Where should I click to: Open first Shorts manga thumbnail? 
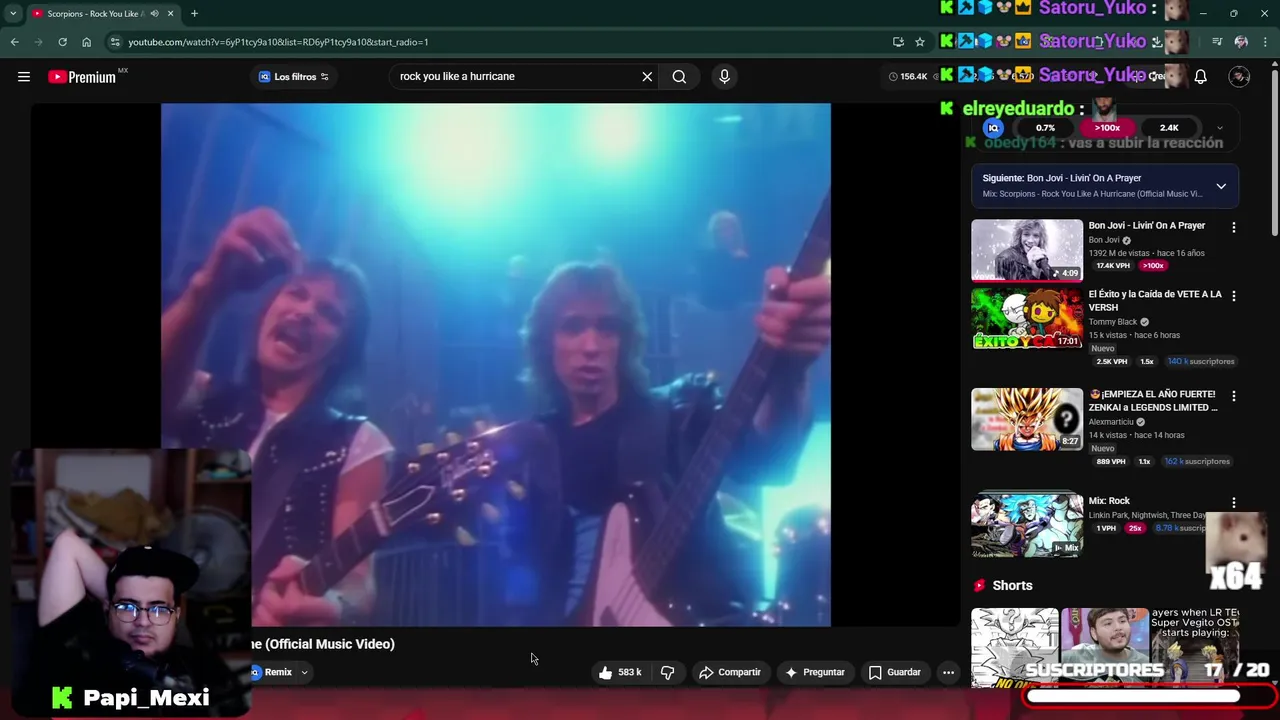(x=1015, y=647)
